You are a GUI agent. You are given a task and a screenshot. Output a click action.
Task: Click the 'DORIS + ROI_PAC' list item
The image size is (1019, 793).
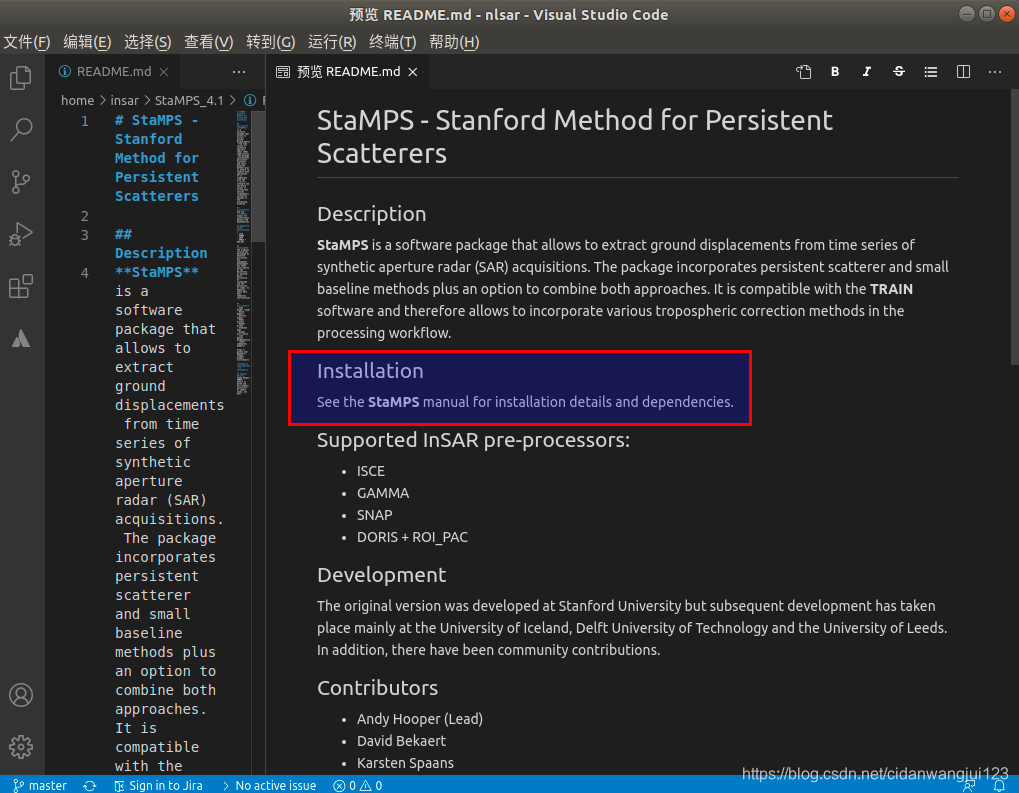point(412,538)
